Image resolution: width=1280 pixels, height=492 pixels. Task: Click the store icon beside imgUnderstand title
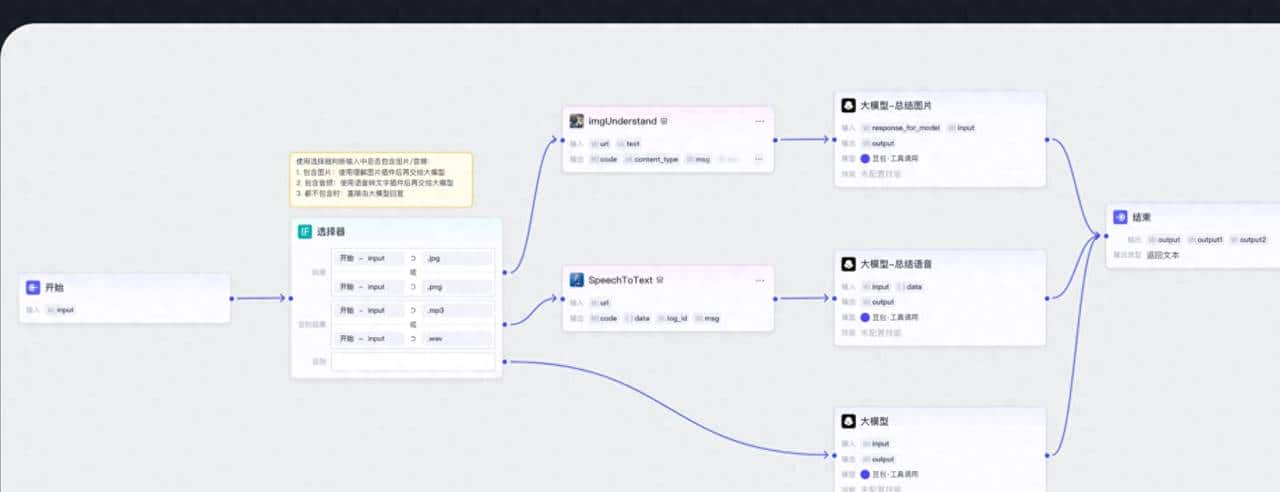664,121
